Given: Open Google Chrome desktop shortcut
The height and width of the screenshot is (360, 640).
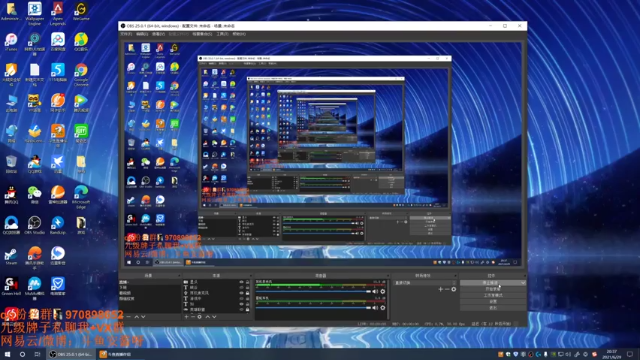Looking at the screenshot, I should point(81,74).
